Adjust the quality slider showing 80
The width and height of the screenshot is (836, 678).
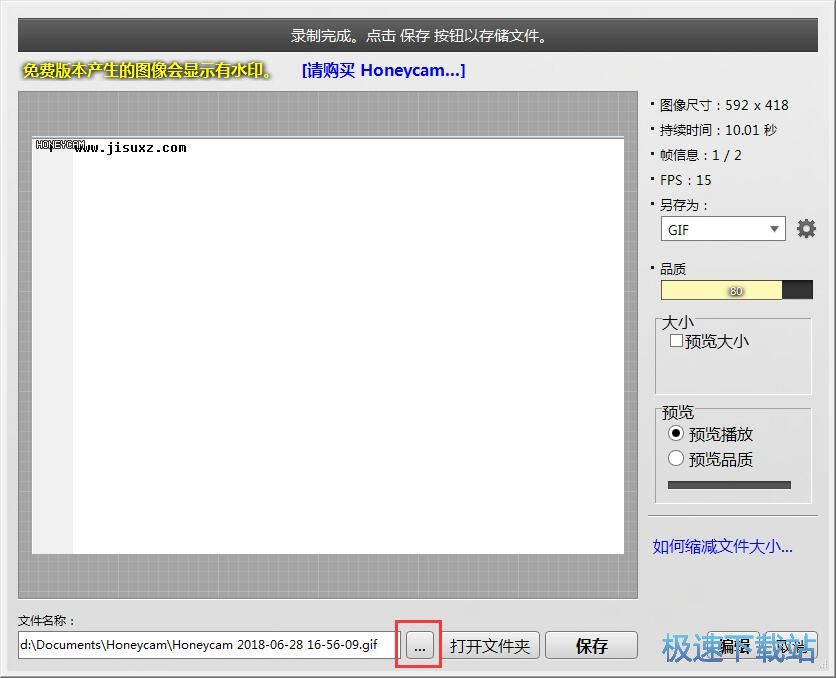tap(737, 290)
